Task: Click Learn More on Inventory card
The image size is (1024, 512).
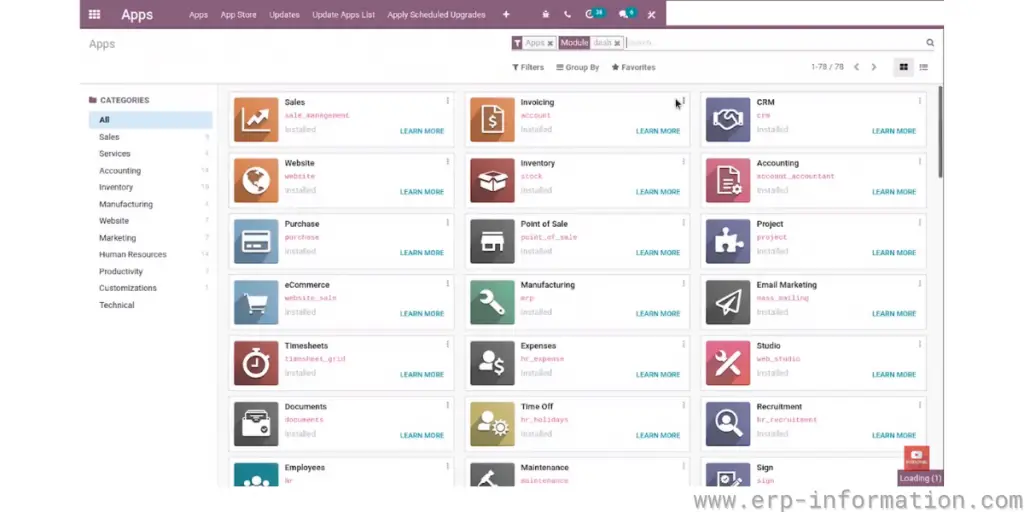Action: [658, 192]
